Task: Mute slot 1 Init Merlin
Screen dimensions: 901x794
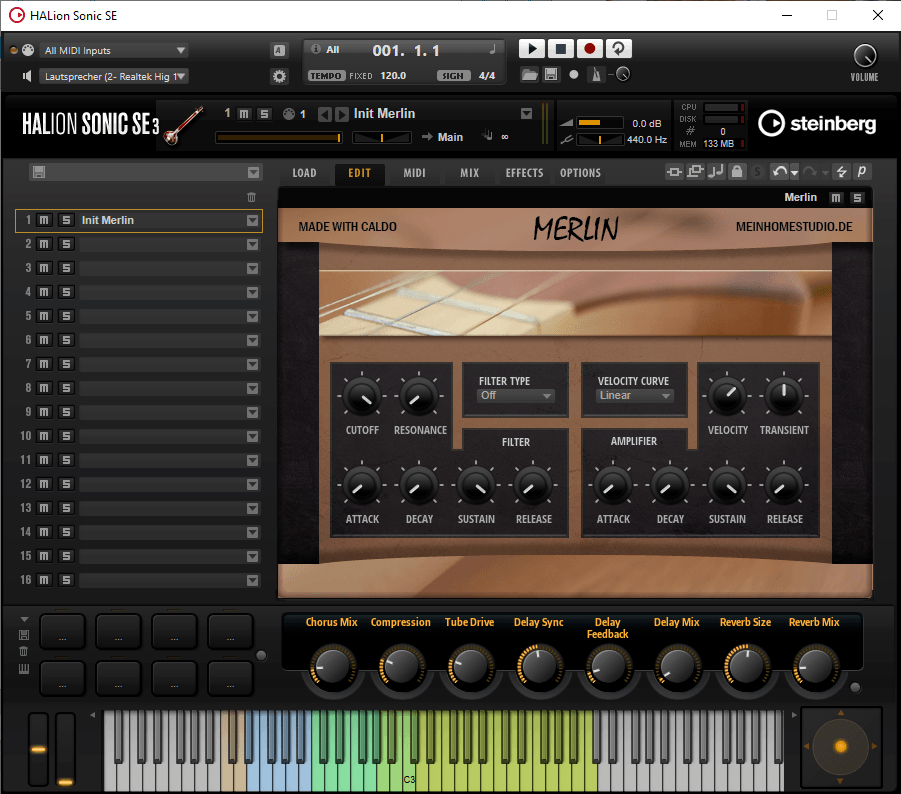Action: click(x=44, y=220)
